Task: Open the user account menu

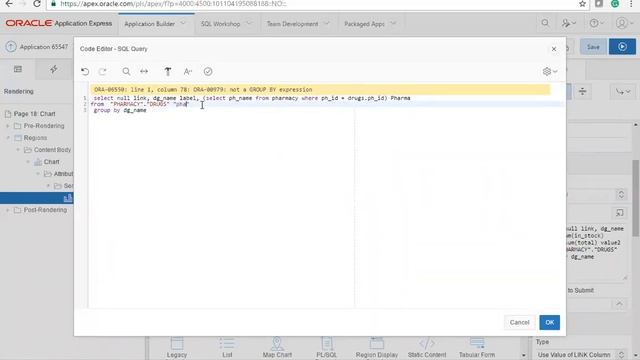Action: pos(624,23)
